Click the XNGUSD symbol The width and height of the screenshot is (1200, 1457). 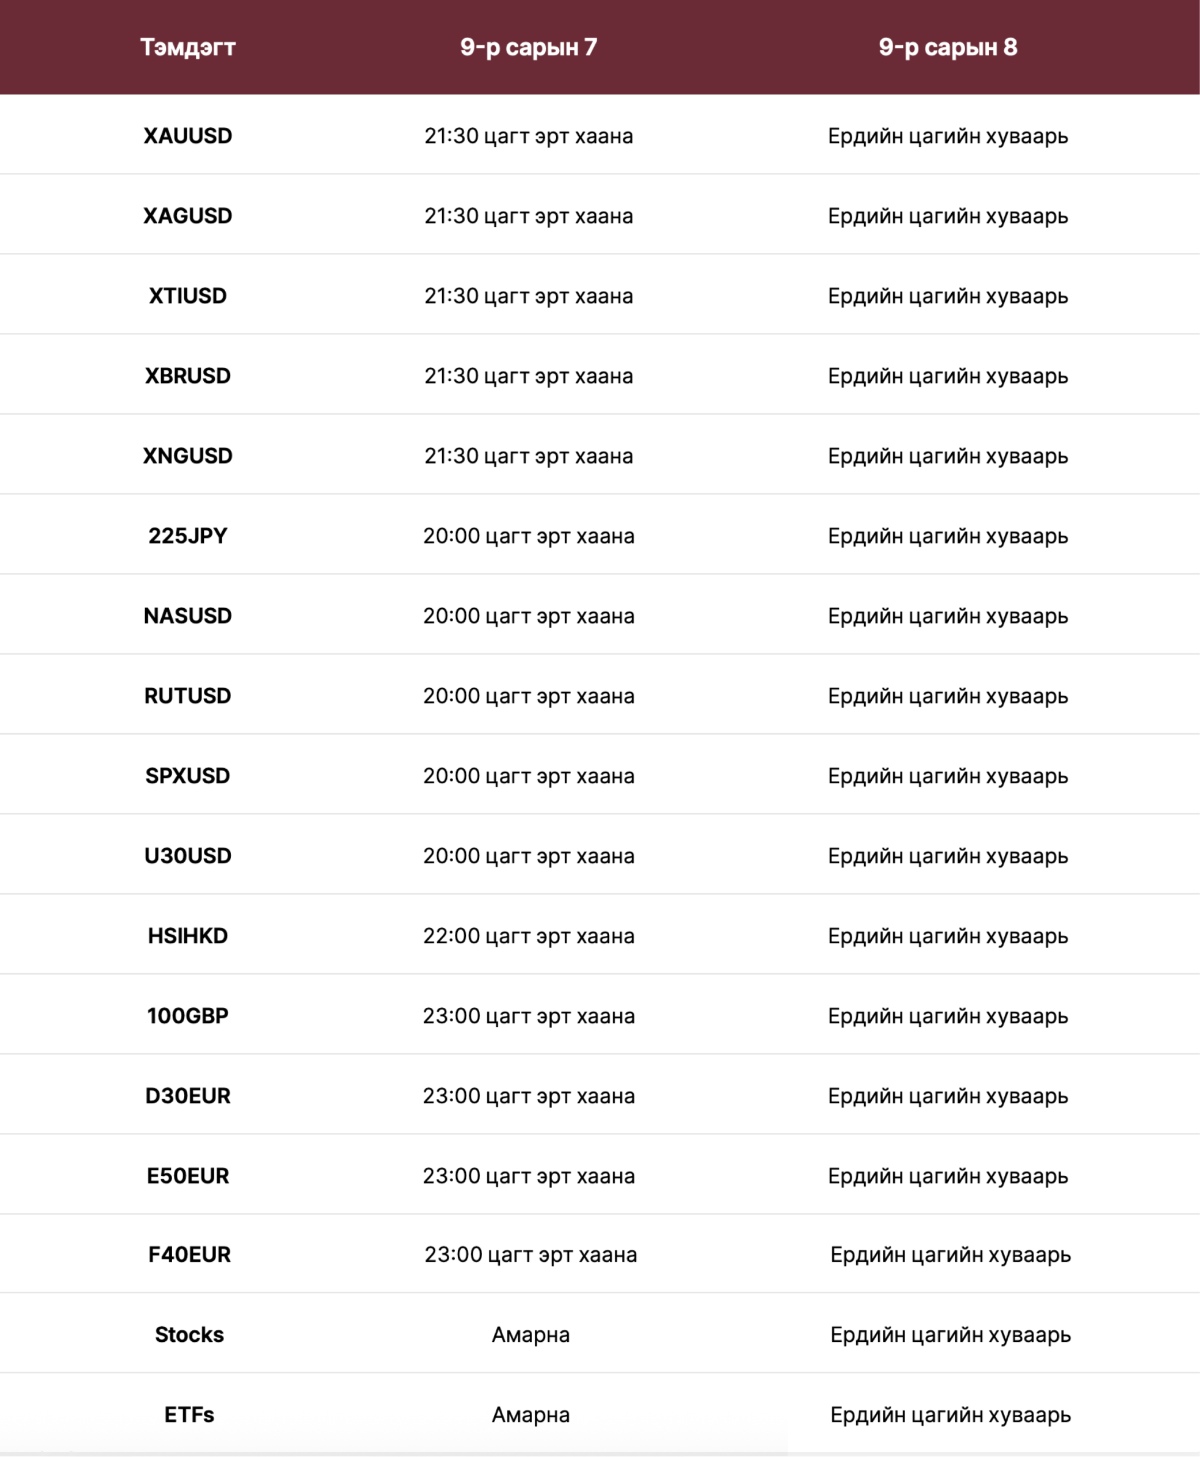click(188, 456)
